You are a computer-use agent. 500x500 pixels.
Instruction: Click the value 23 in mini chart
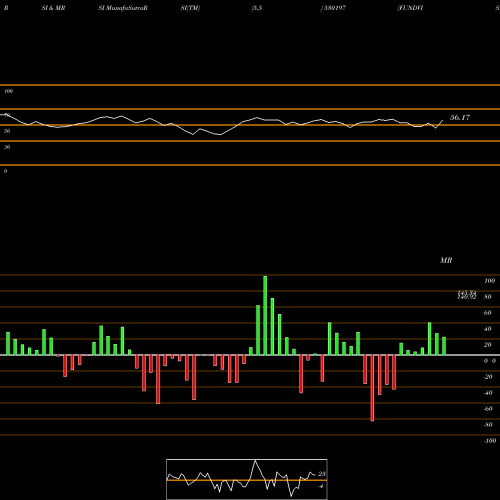click(322, 474)
